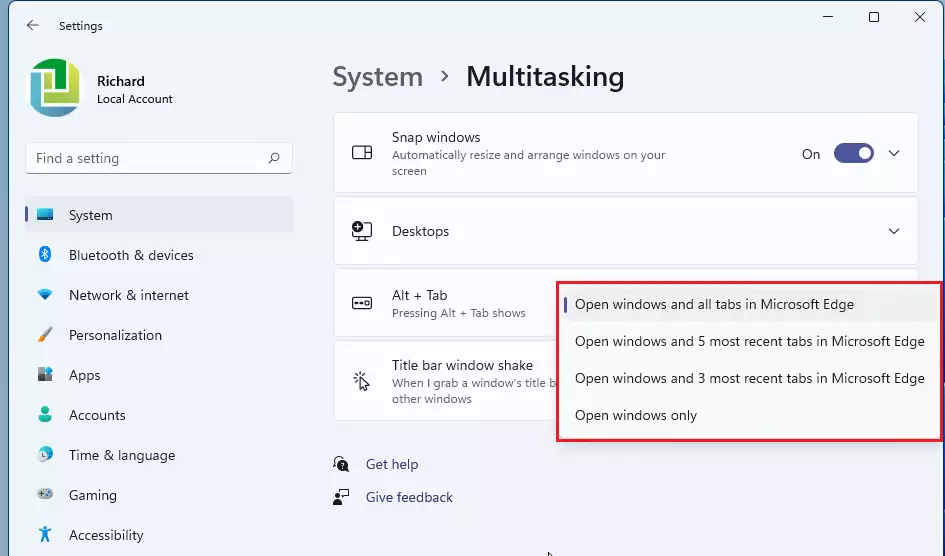The image size is (945, 556).
Task: Select System in the sidebar
Action: [90, 215]
